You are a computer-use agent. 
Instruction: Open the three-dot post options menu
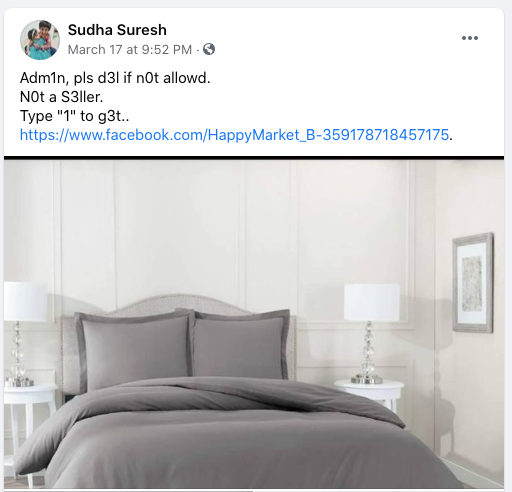(x=470, y=38)
